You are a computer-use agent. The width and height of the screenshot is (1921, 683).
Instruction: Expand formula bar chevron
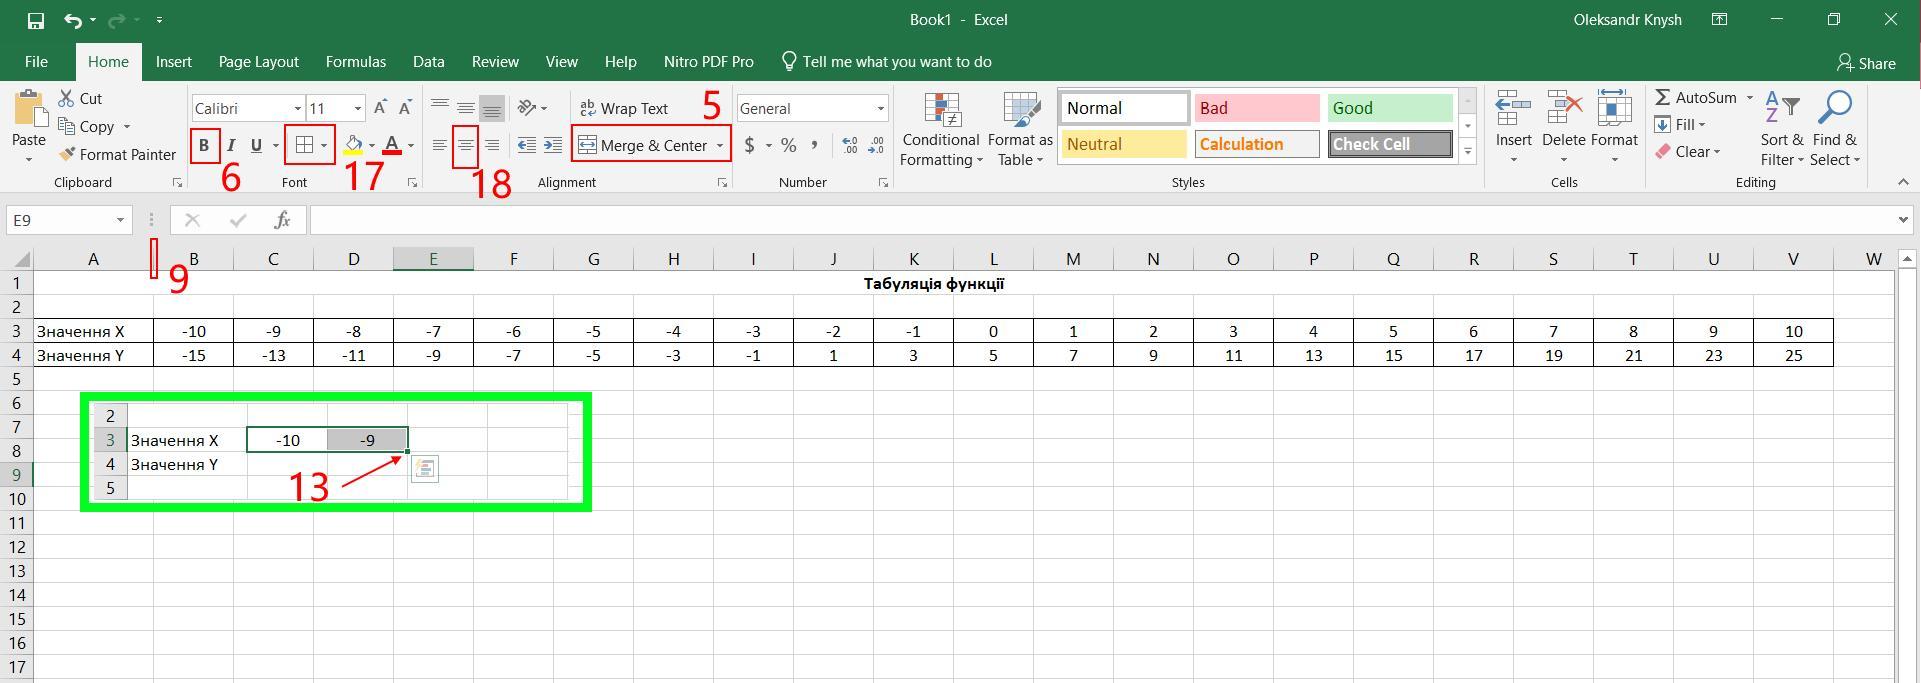tap(1903, 220)
